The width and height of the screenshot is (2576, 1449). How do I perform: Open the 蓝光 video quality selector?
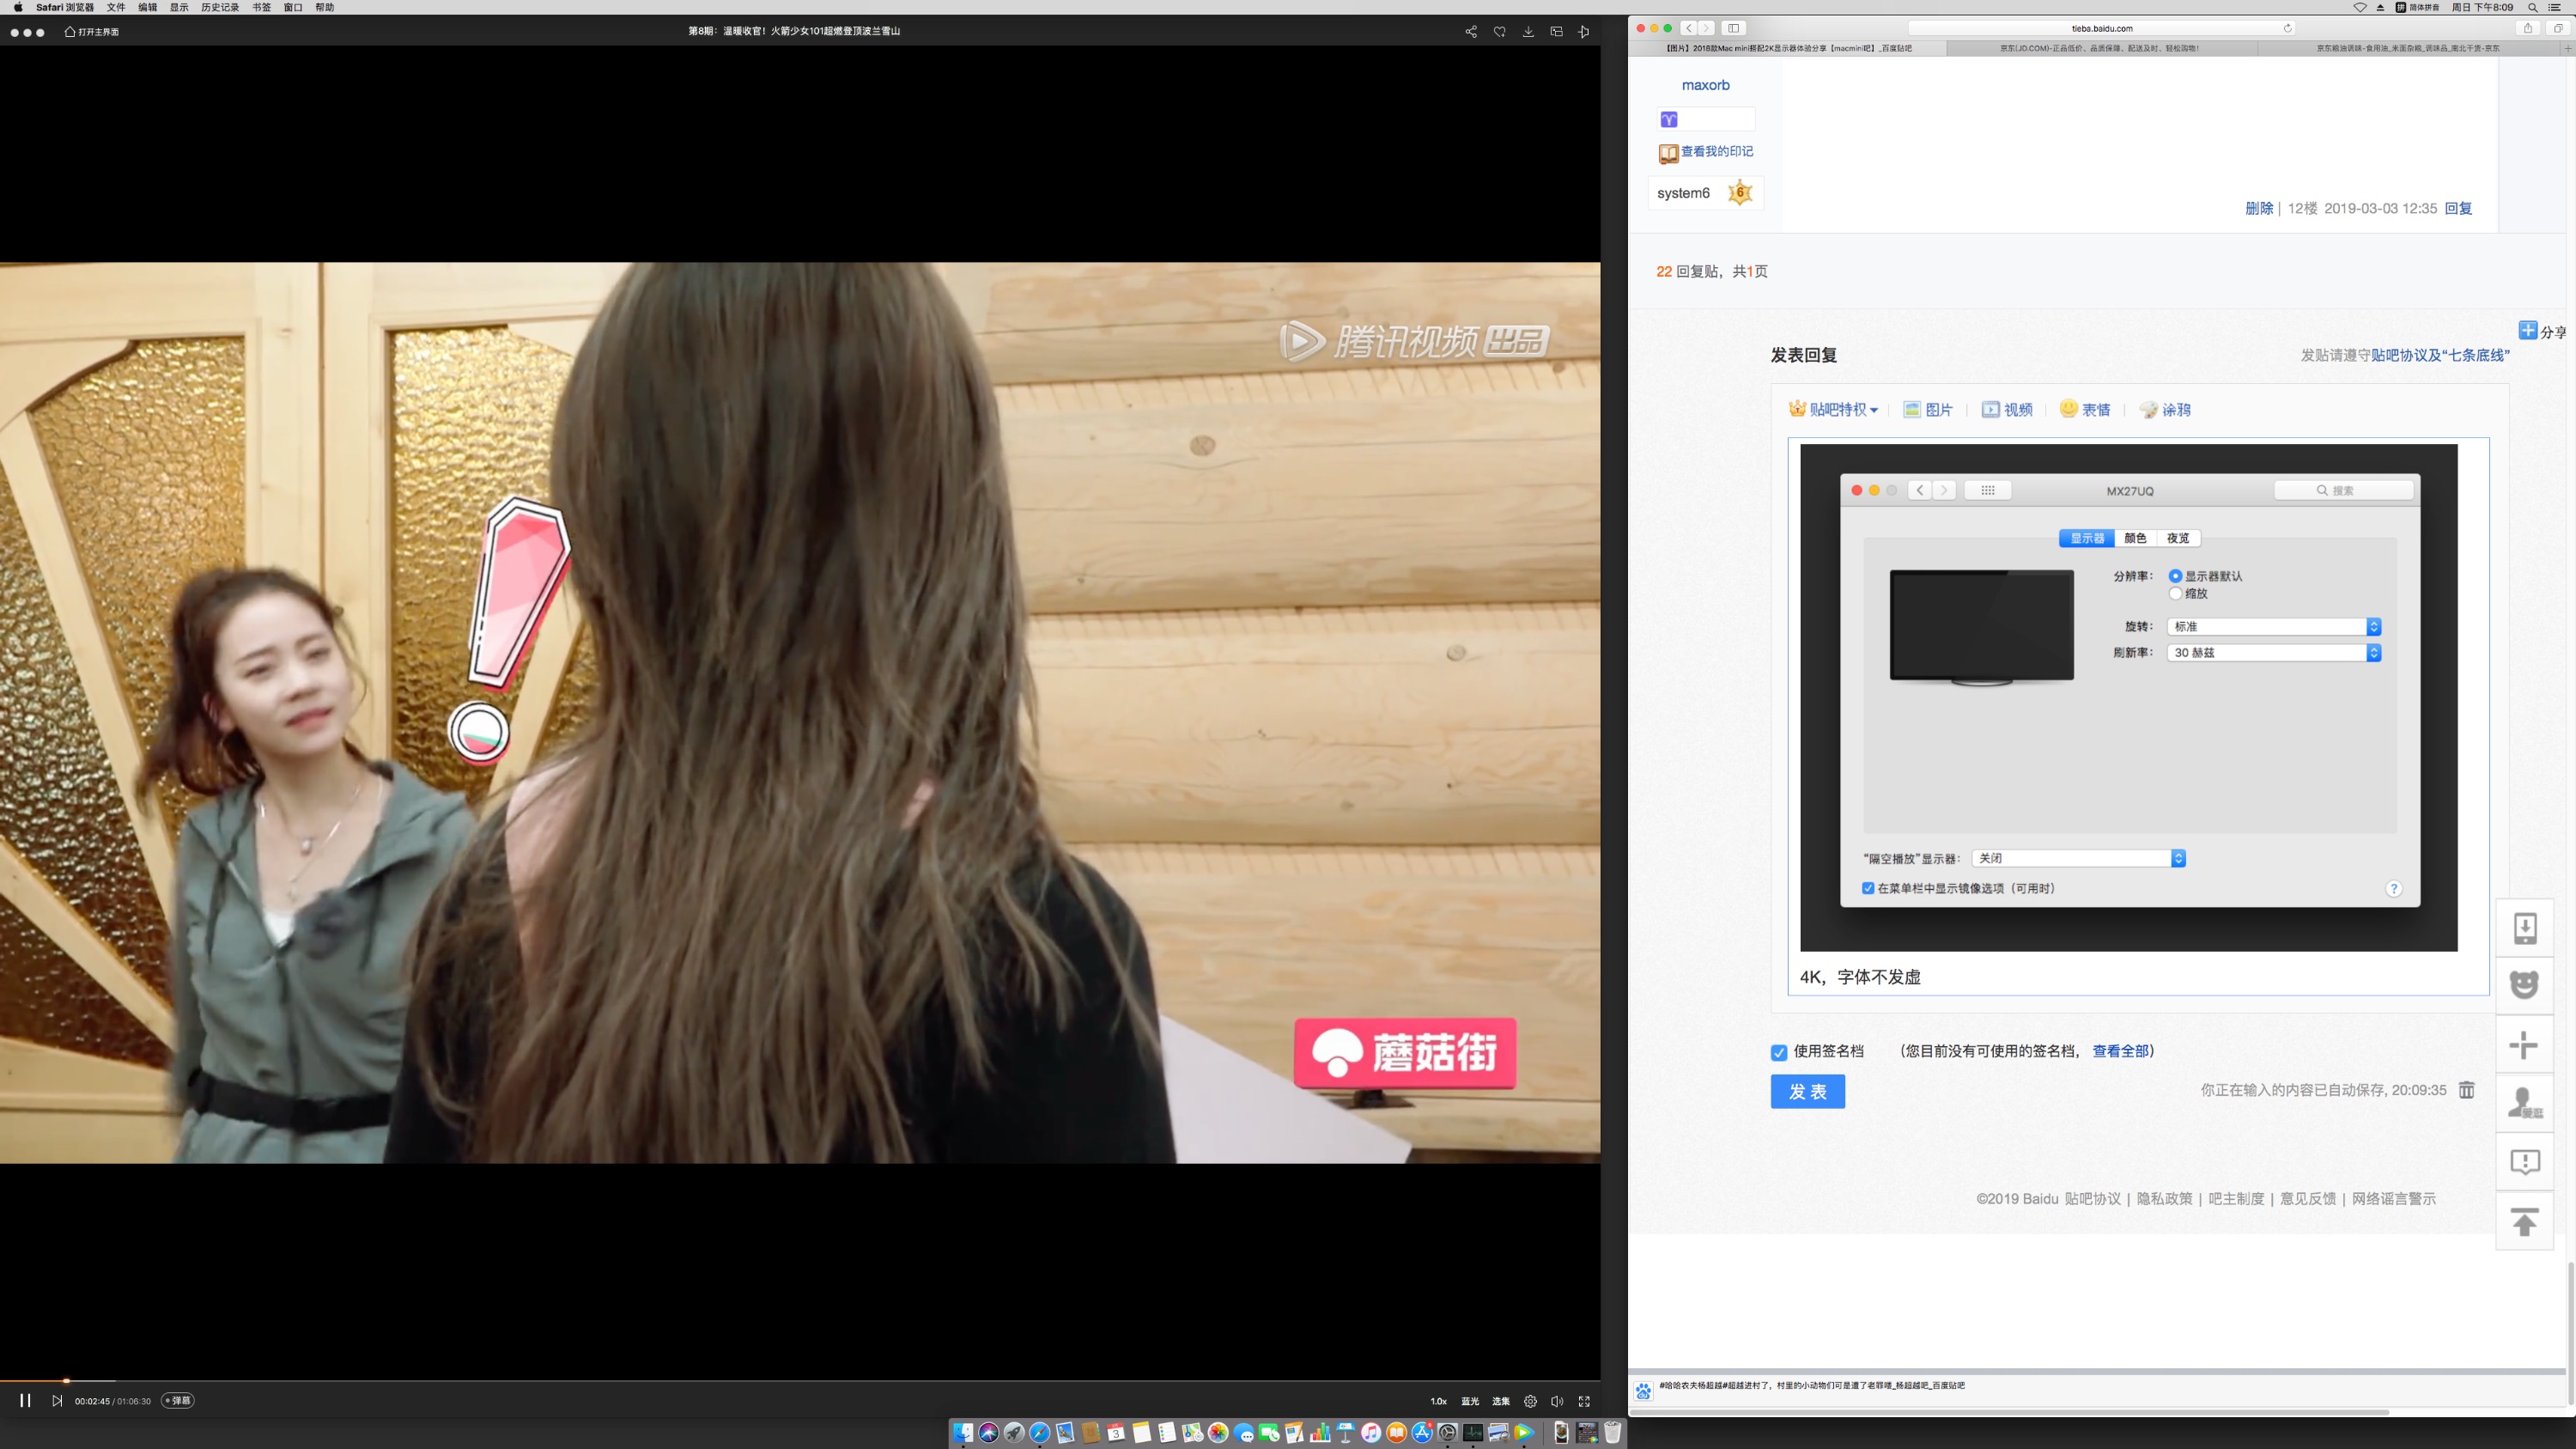tap(1470, 1401)
